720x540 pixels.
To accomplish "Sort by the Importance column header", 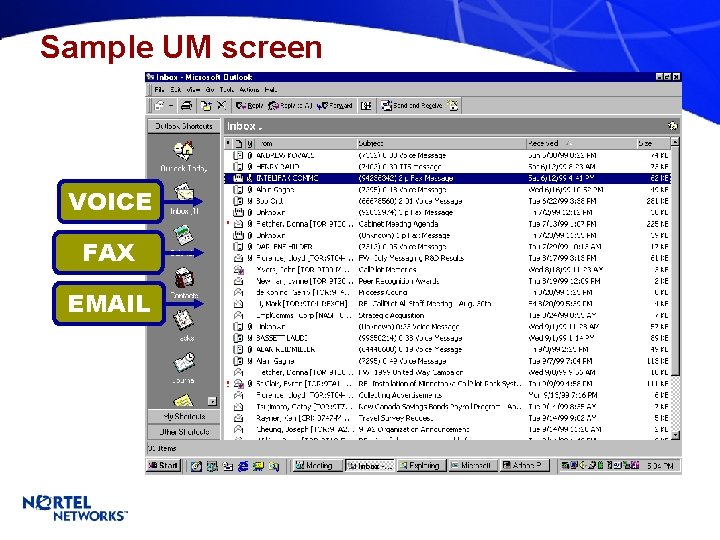I will (x=228, y=143).
